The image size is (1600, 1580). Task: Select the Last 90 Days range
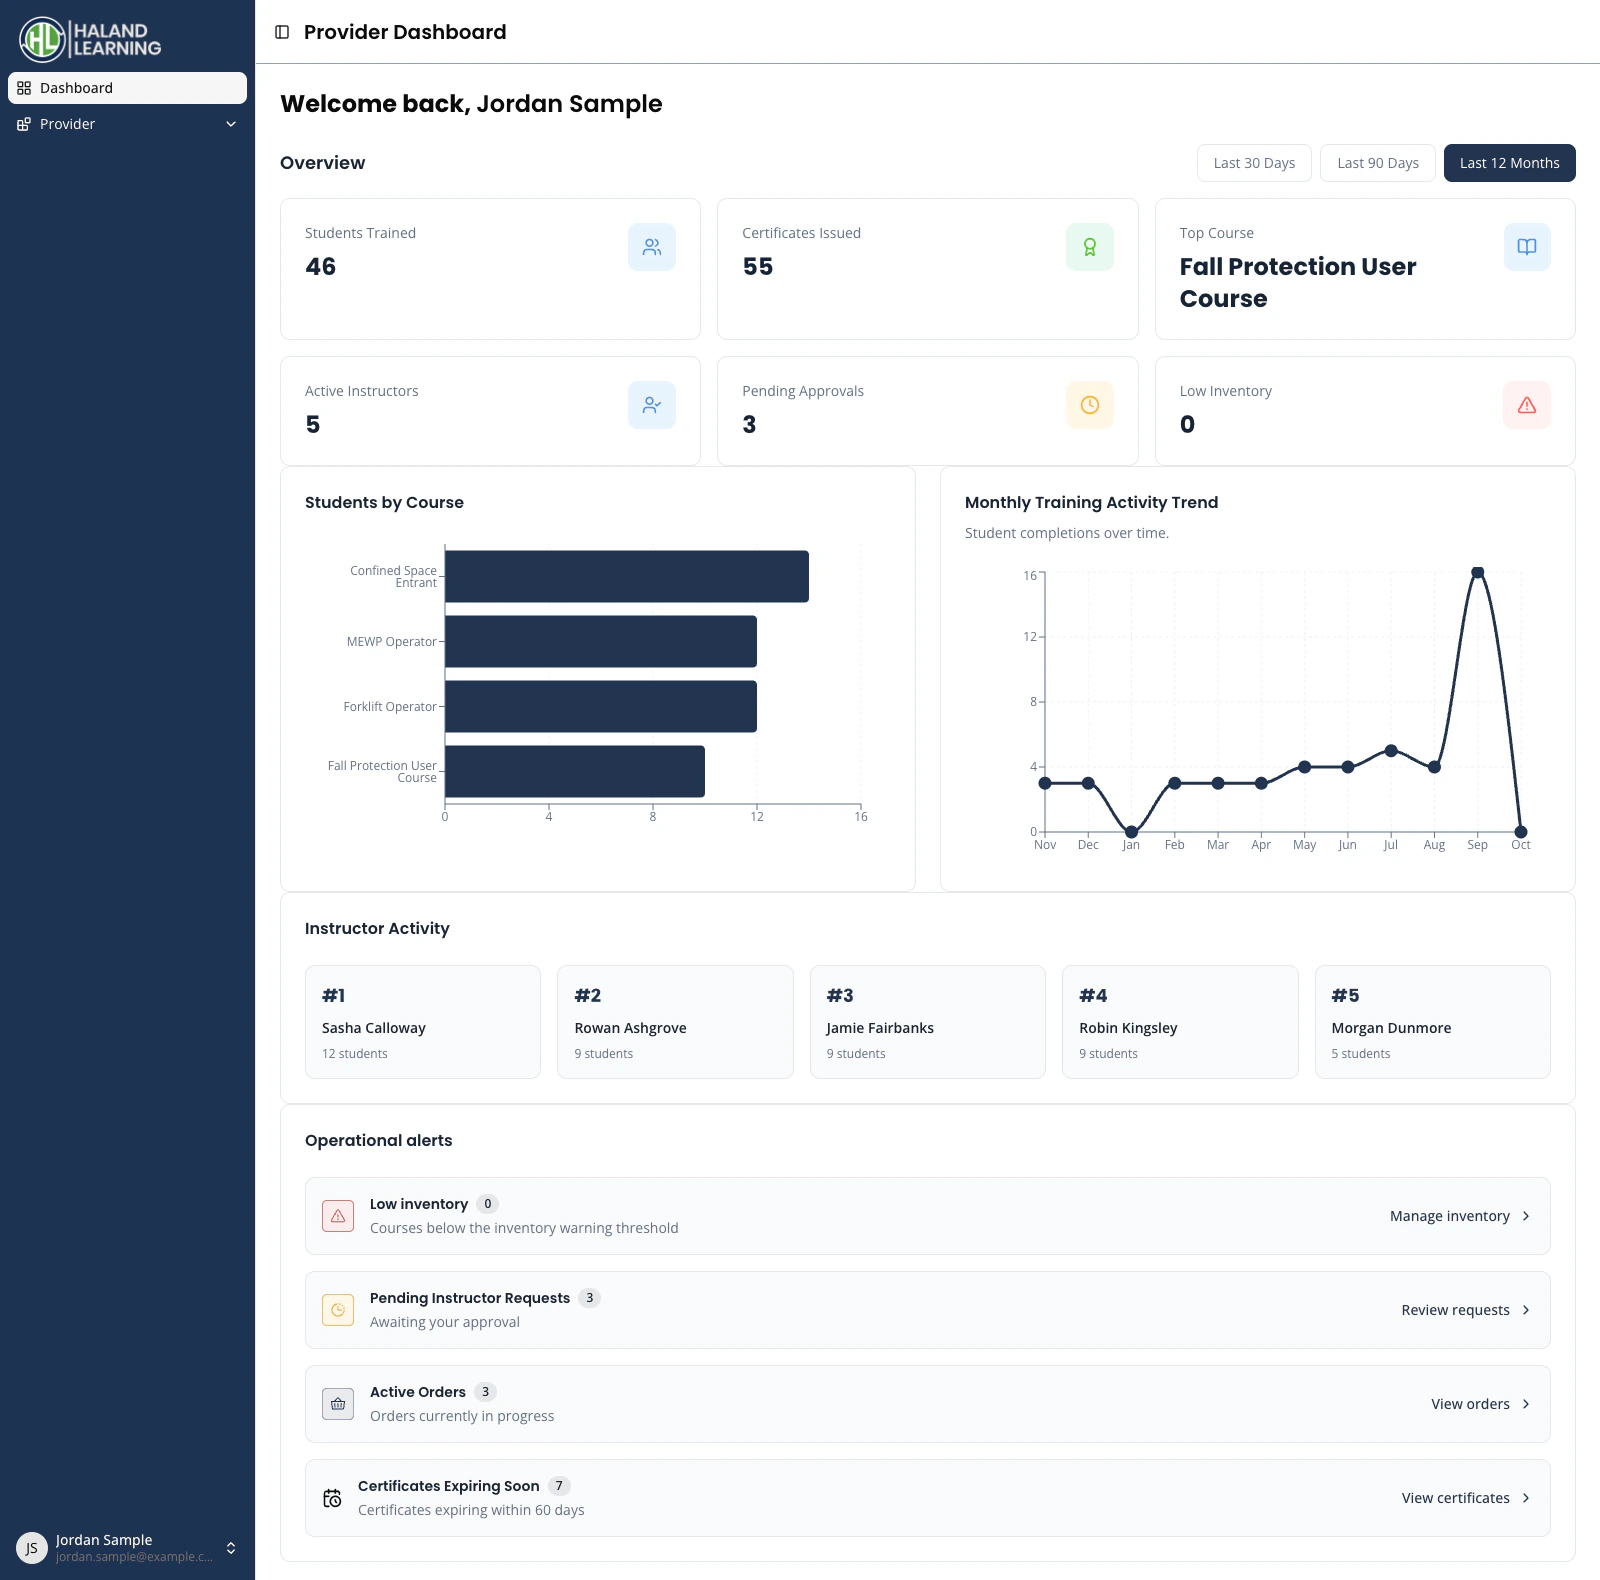pos(1378,163)
